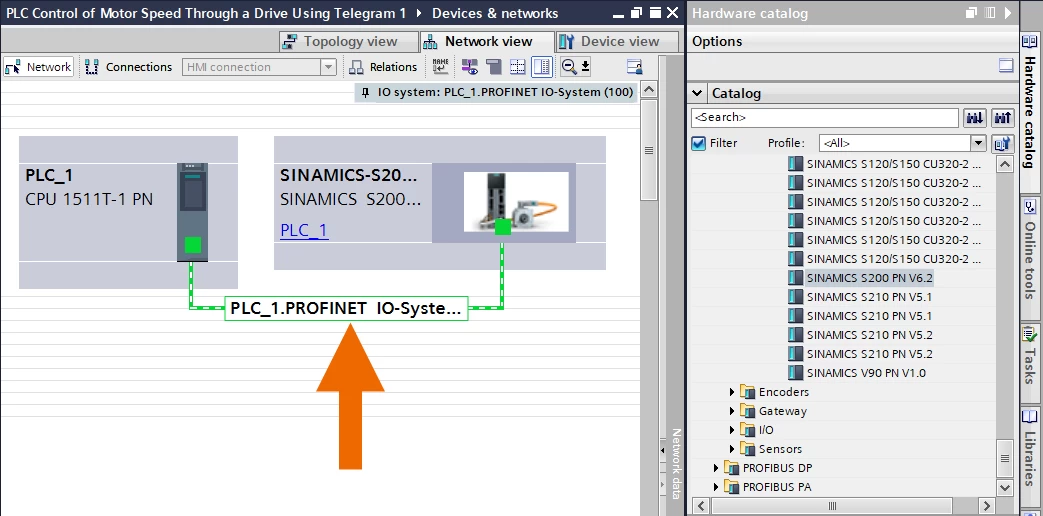
Task: Open the Profile dropdown
Action: point(977,143)
